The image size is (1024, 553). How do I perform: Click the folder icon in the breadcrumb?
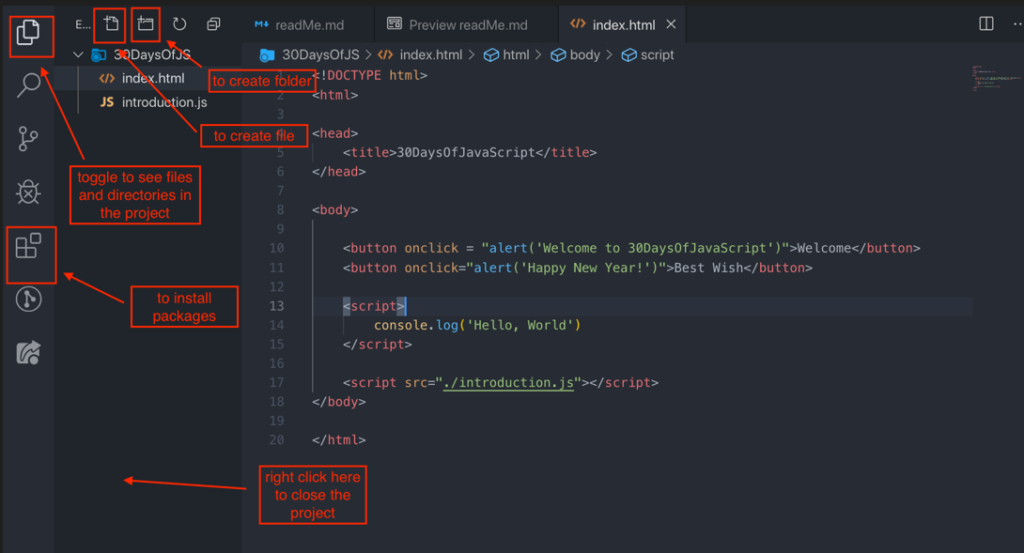pos(266,55)
